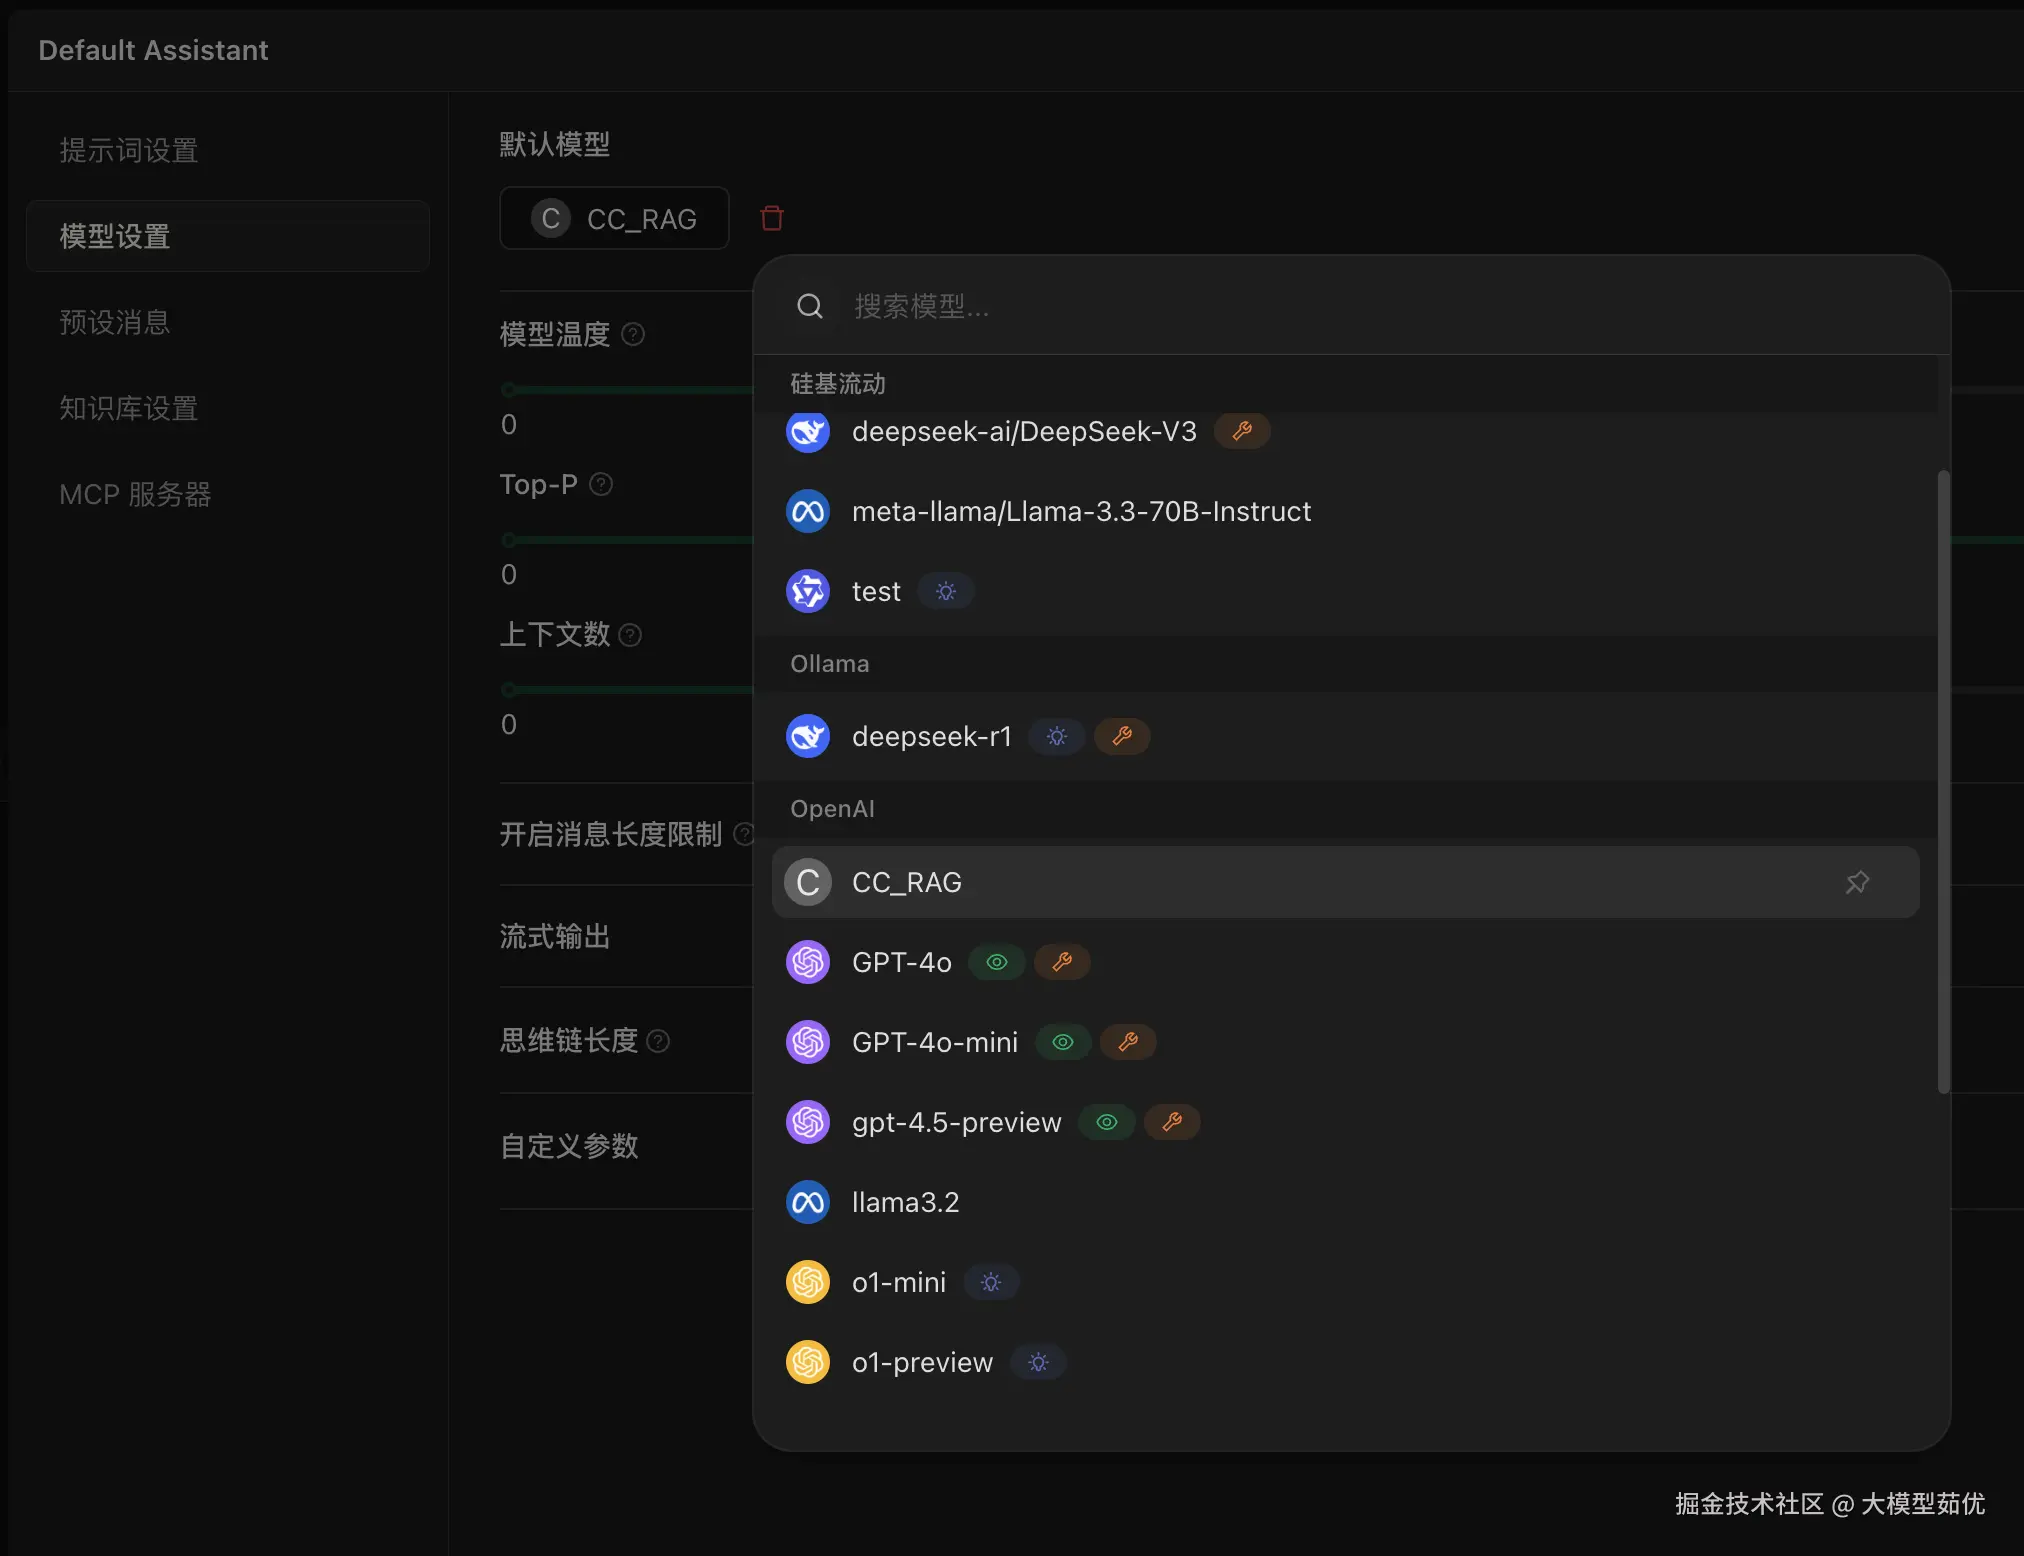Go to MCP 服务器 settings
The width and height of the screenshot is (2024, 1556).
click(135, 494)
